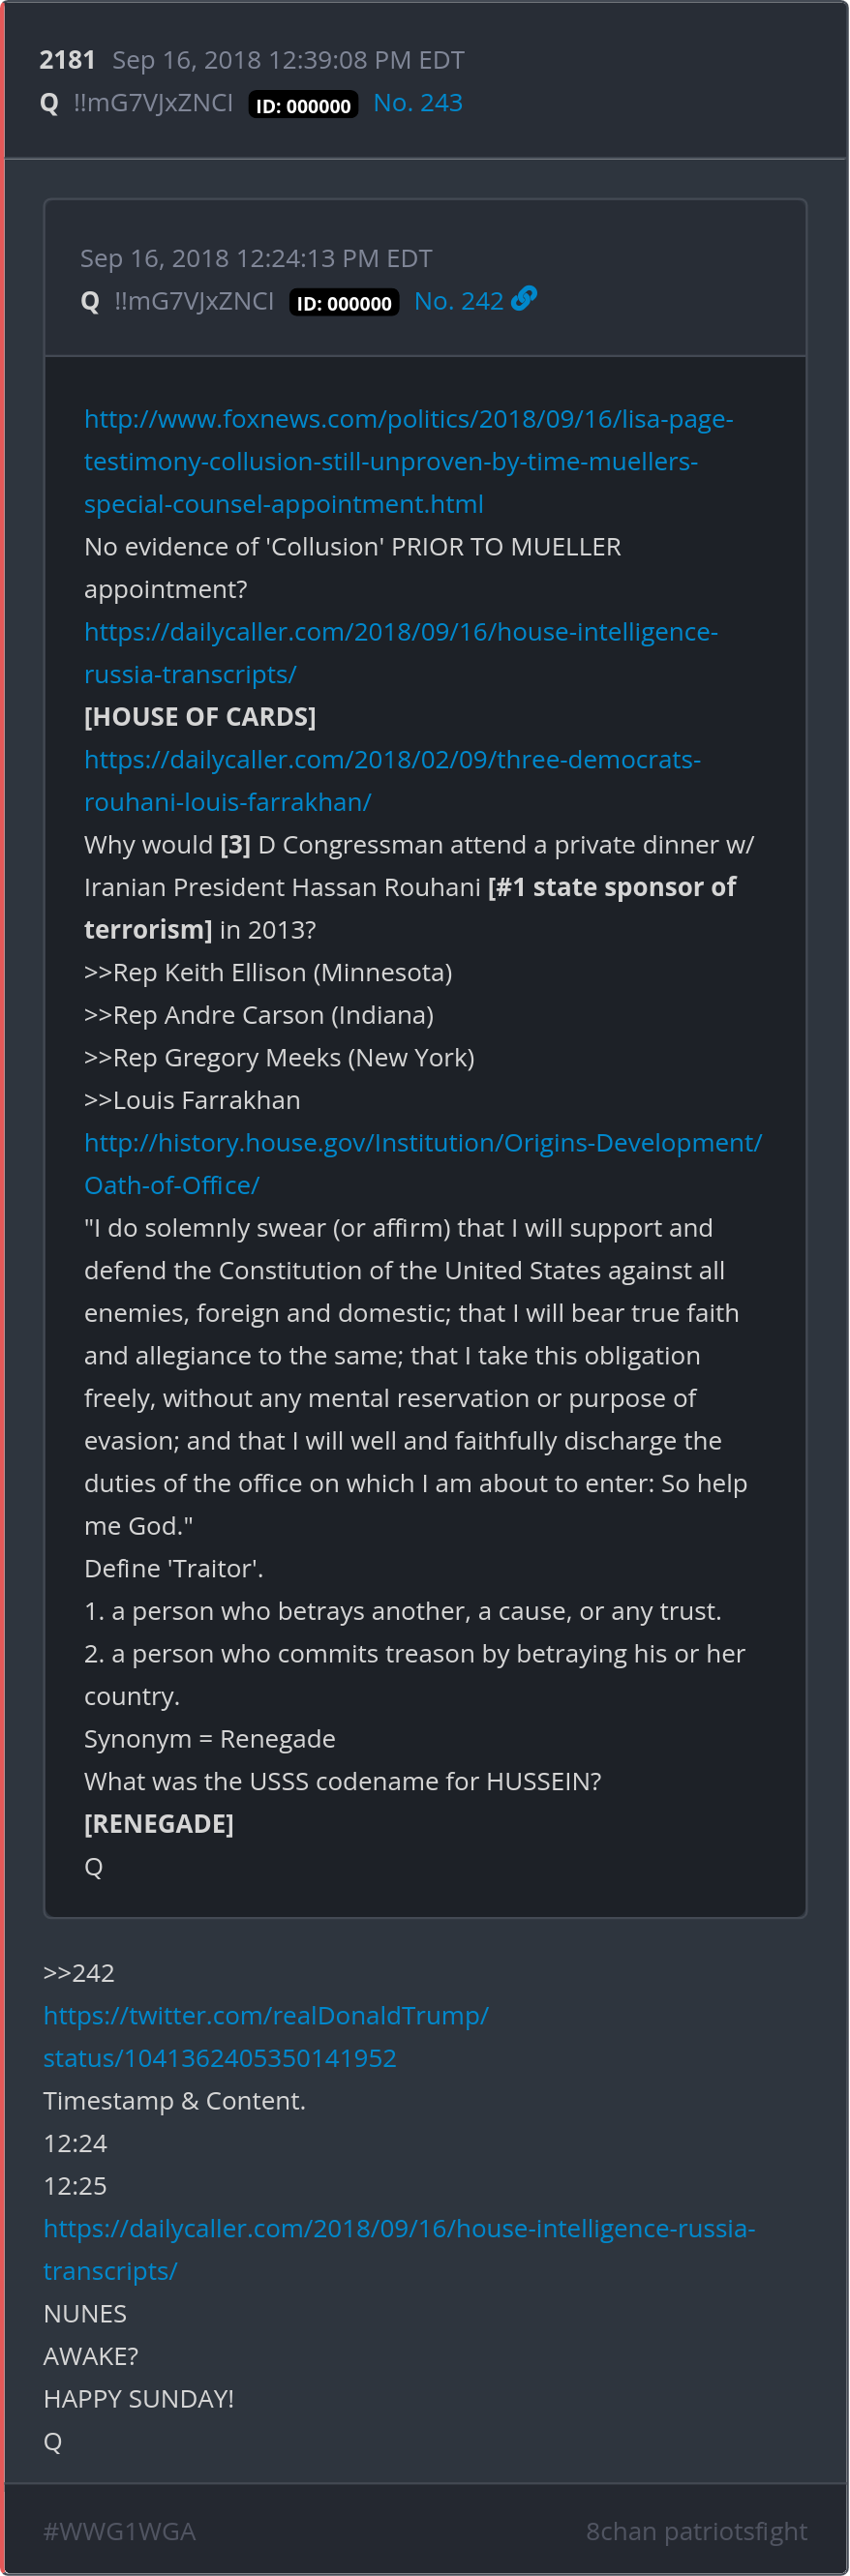
Task: Open dailycaller house-intelligence link in quoted post
Action: coord(401,653)
